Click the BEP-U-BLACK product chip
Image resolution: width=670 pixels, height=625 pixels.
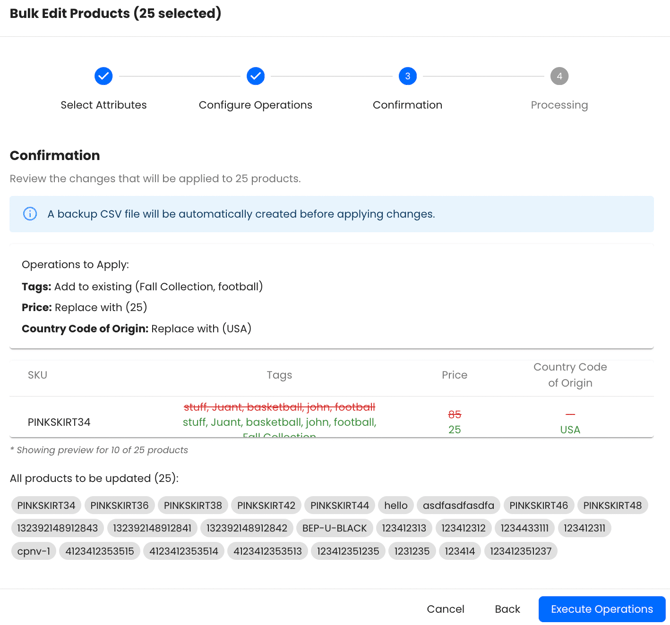[334, 528]
